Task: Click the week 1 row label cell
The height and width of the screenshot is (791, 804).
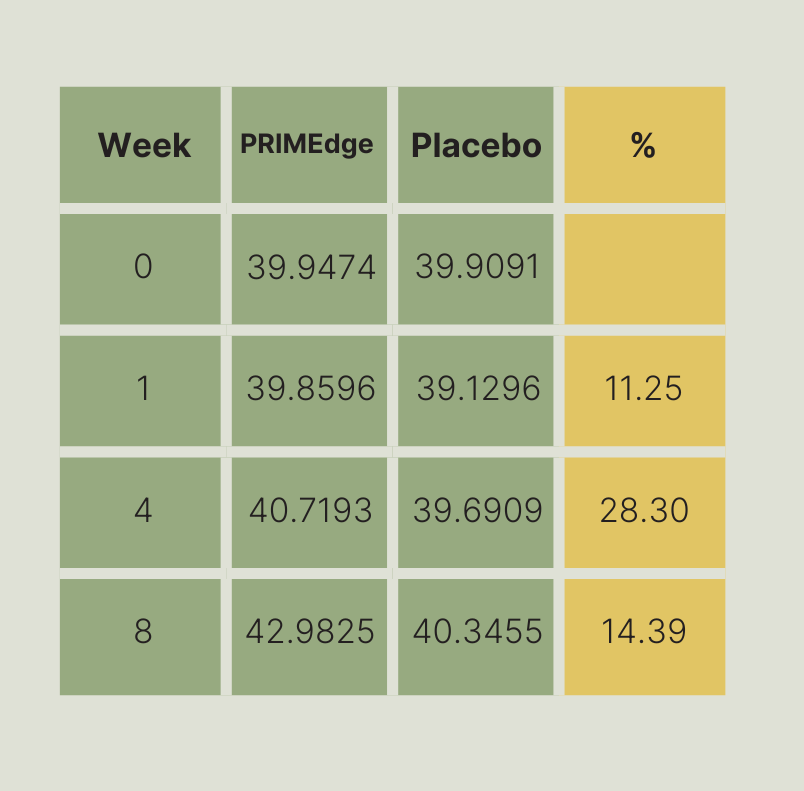Action: coord(141,390)
